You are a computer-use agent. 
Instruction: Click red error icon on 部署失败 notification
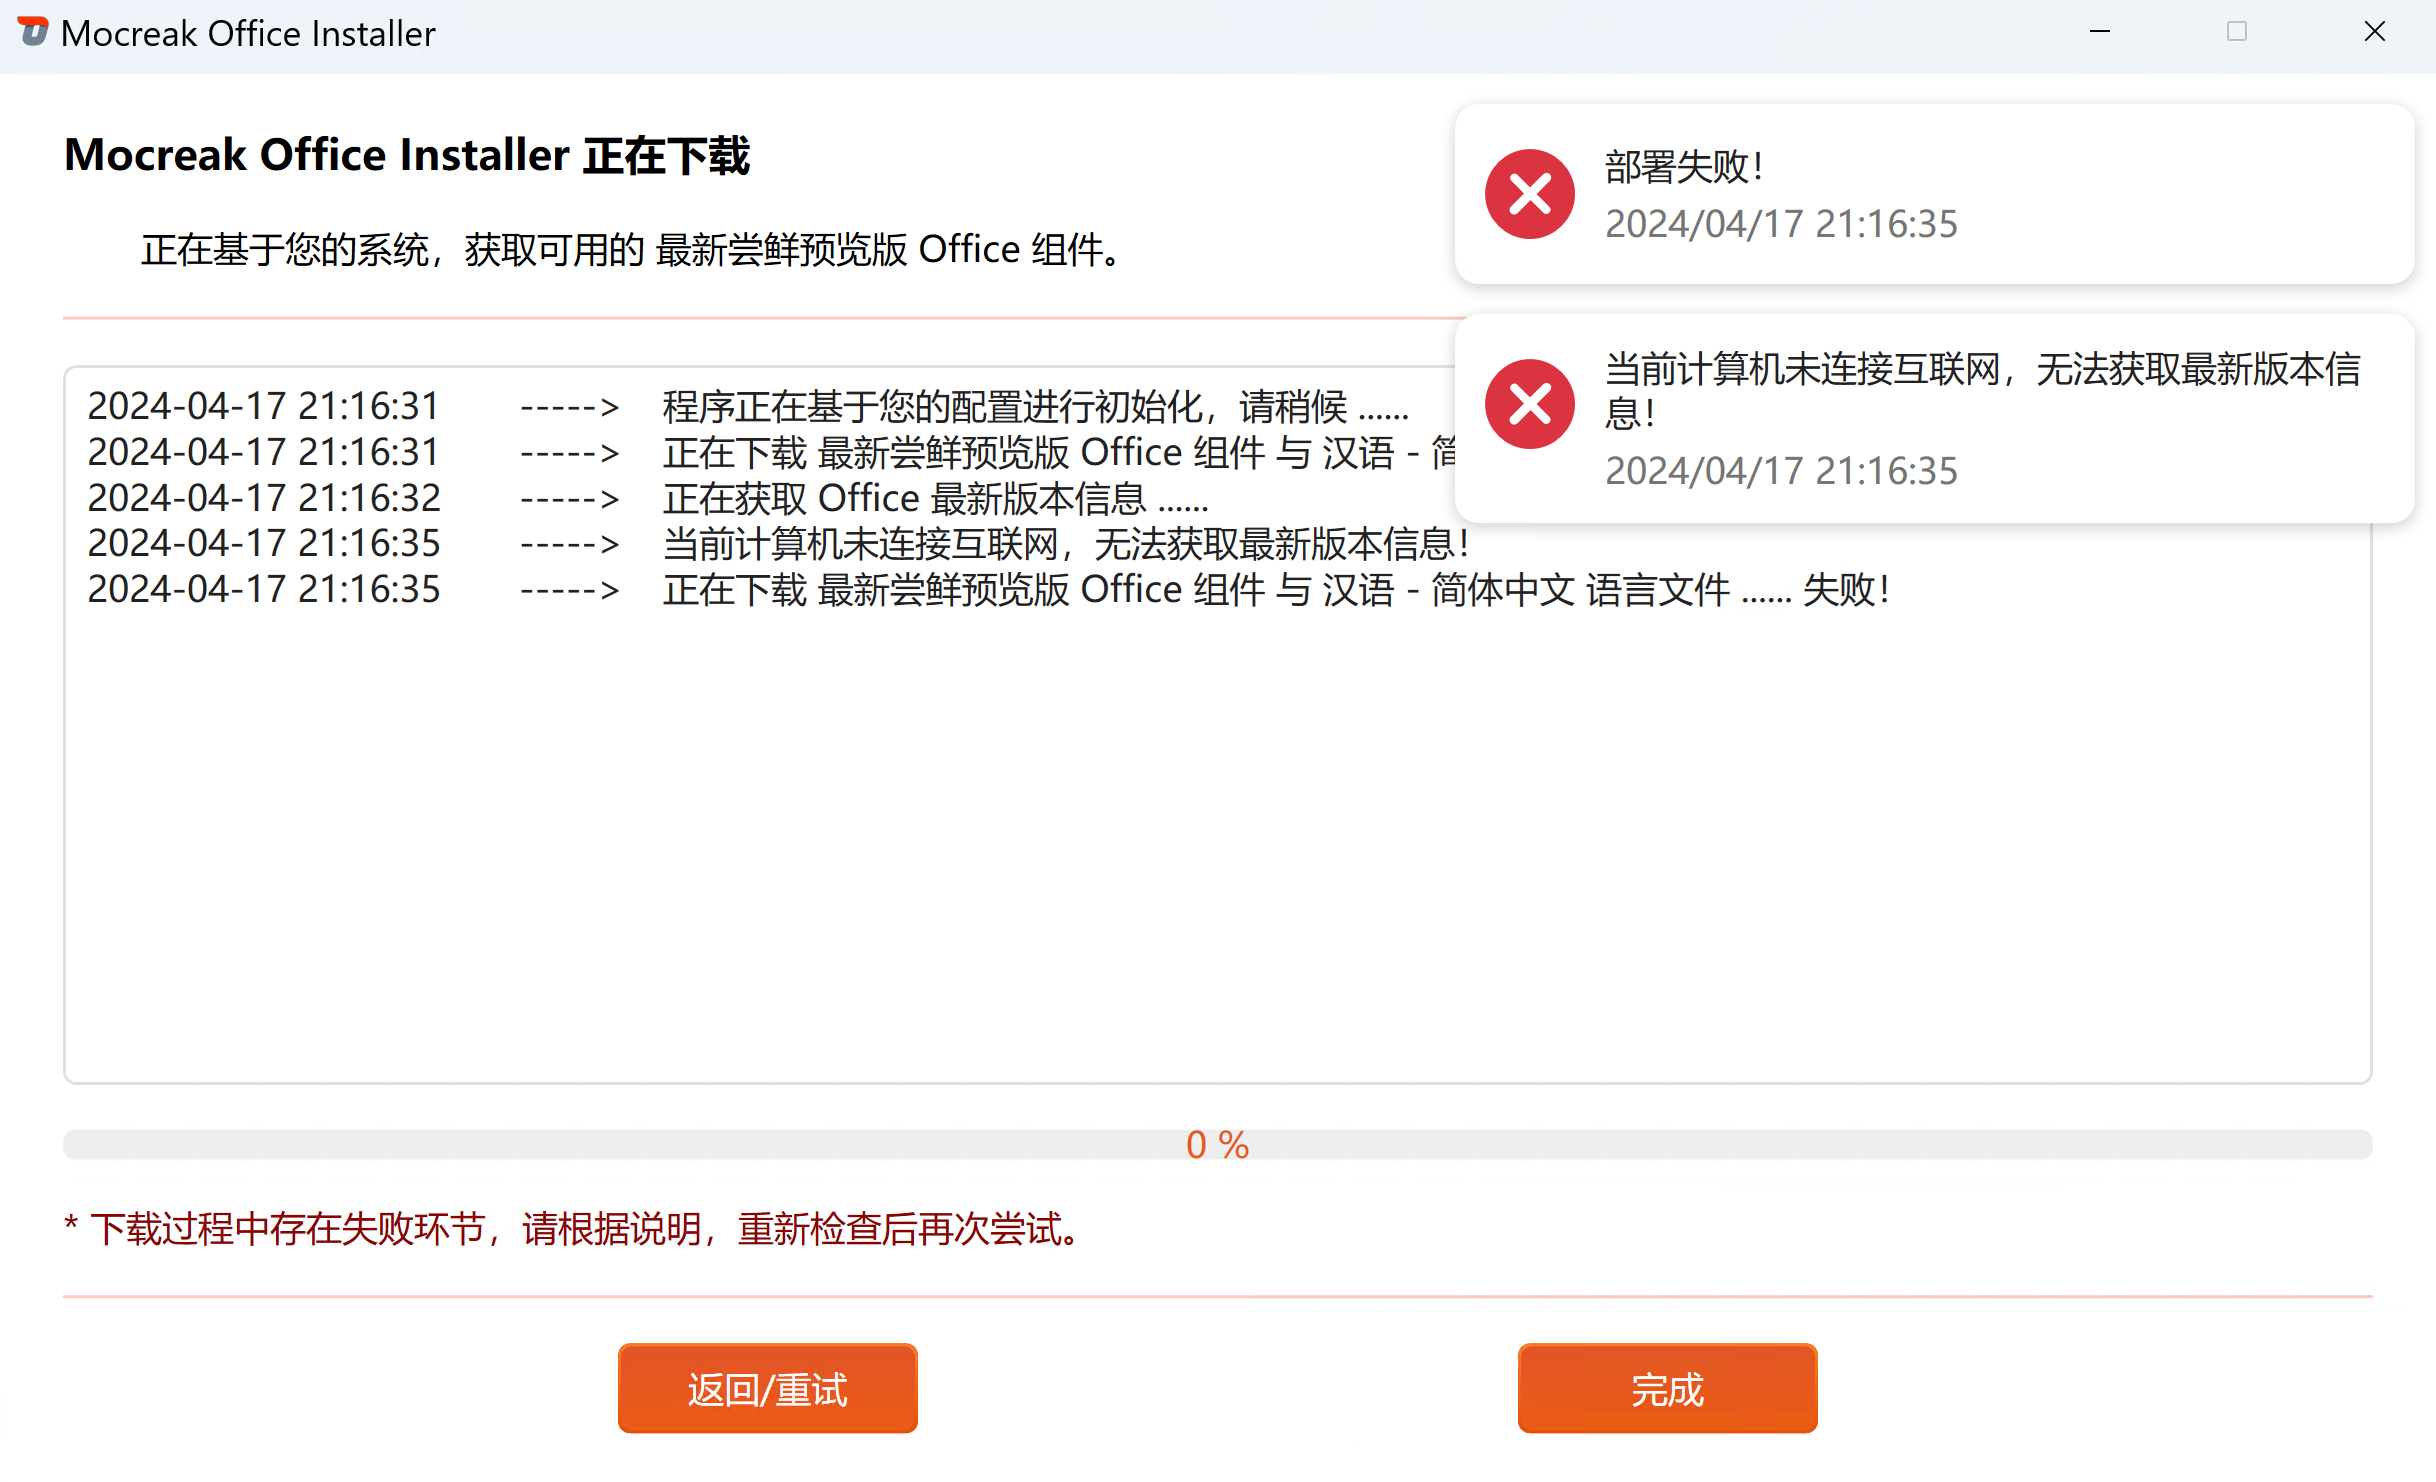[x=1529, y=194]
